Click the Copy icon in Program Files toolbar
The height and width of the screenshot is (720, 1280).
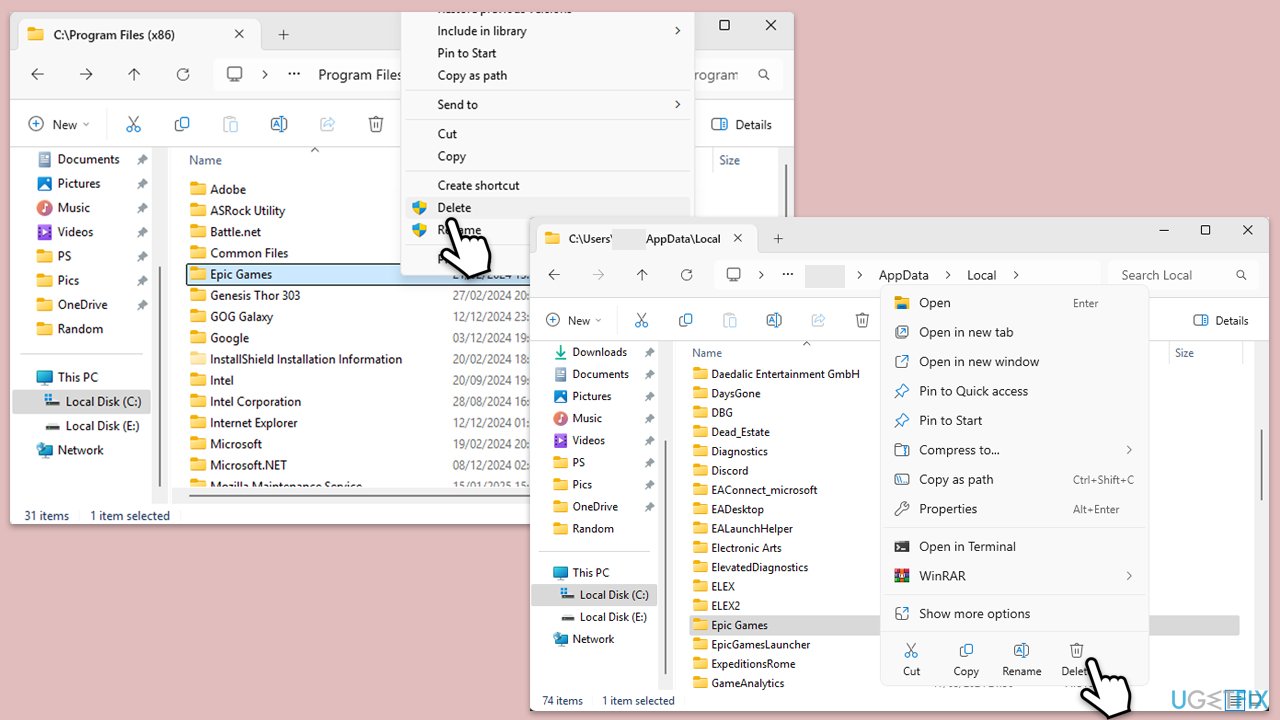182,125
